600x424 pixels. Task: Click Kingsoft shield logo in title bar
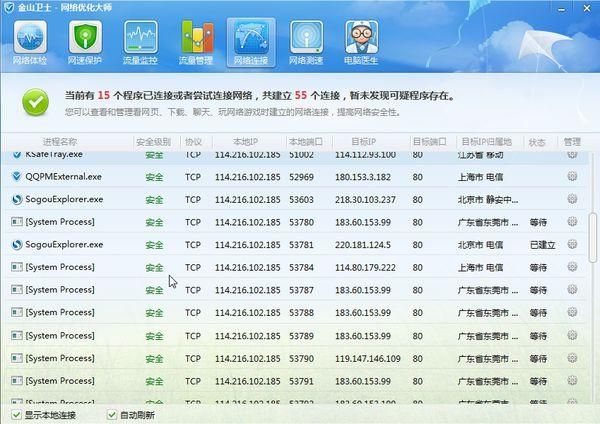[x=8, y=7]
